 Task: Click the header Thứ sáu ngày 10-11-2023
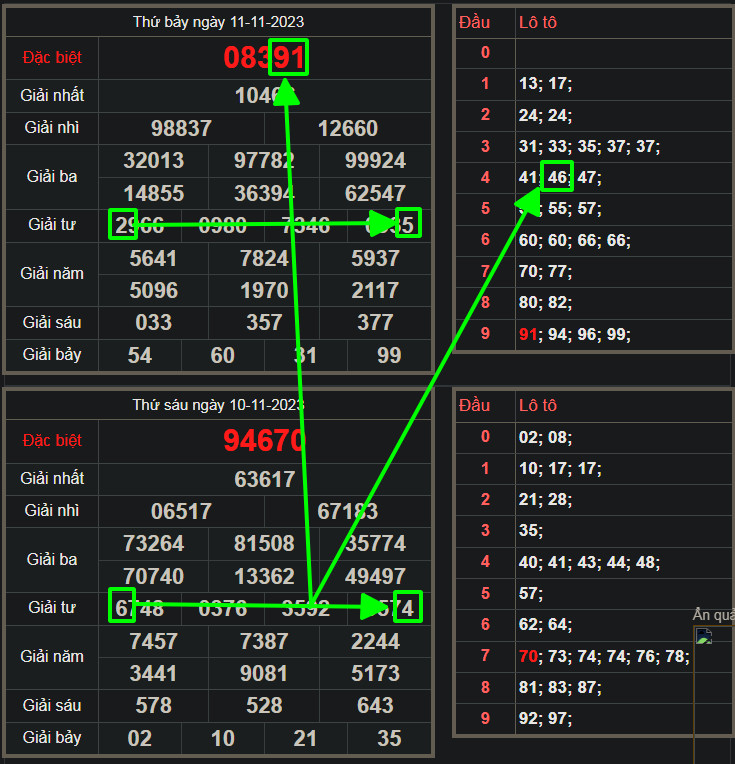pyautogui.click(x=219, y=404)
